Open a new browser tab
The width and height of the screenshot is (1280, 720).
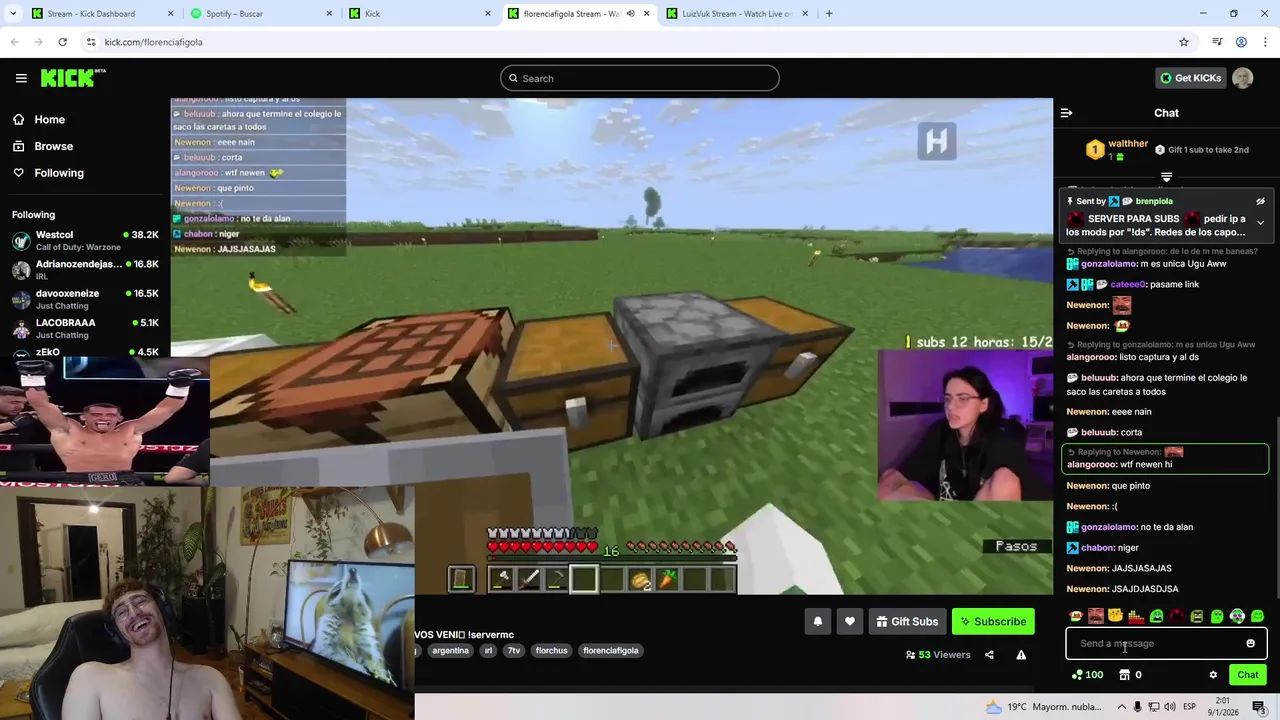click(x=829, y=14)
